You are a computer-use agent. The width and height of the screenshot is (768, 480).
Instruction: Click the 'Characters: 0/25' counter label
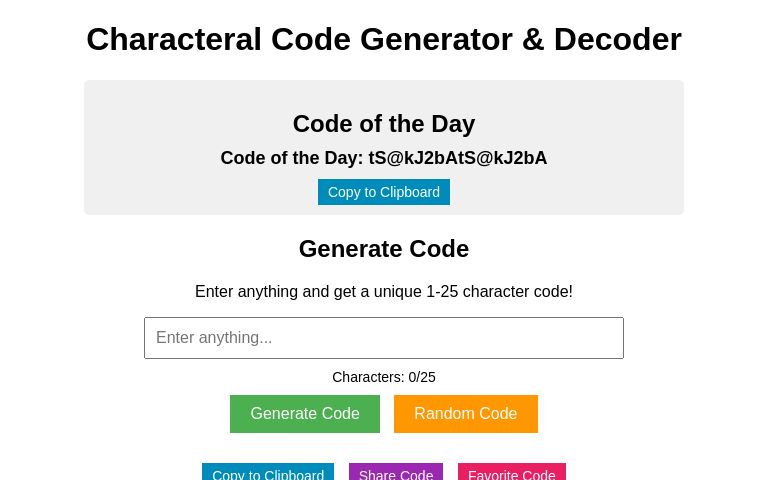coord(384,377)
